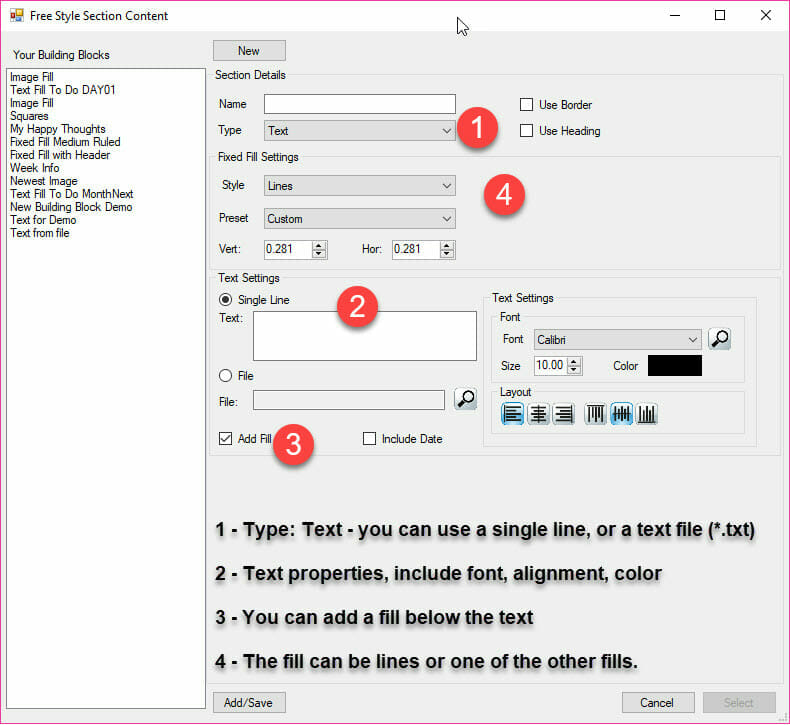790x725 pixels.
Task: Uncheck the Add Fill checkbox
Action: click(225, 438)
